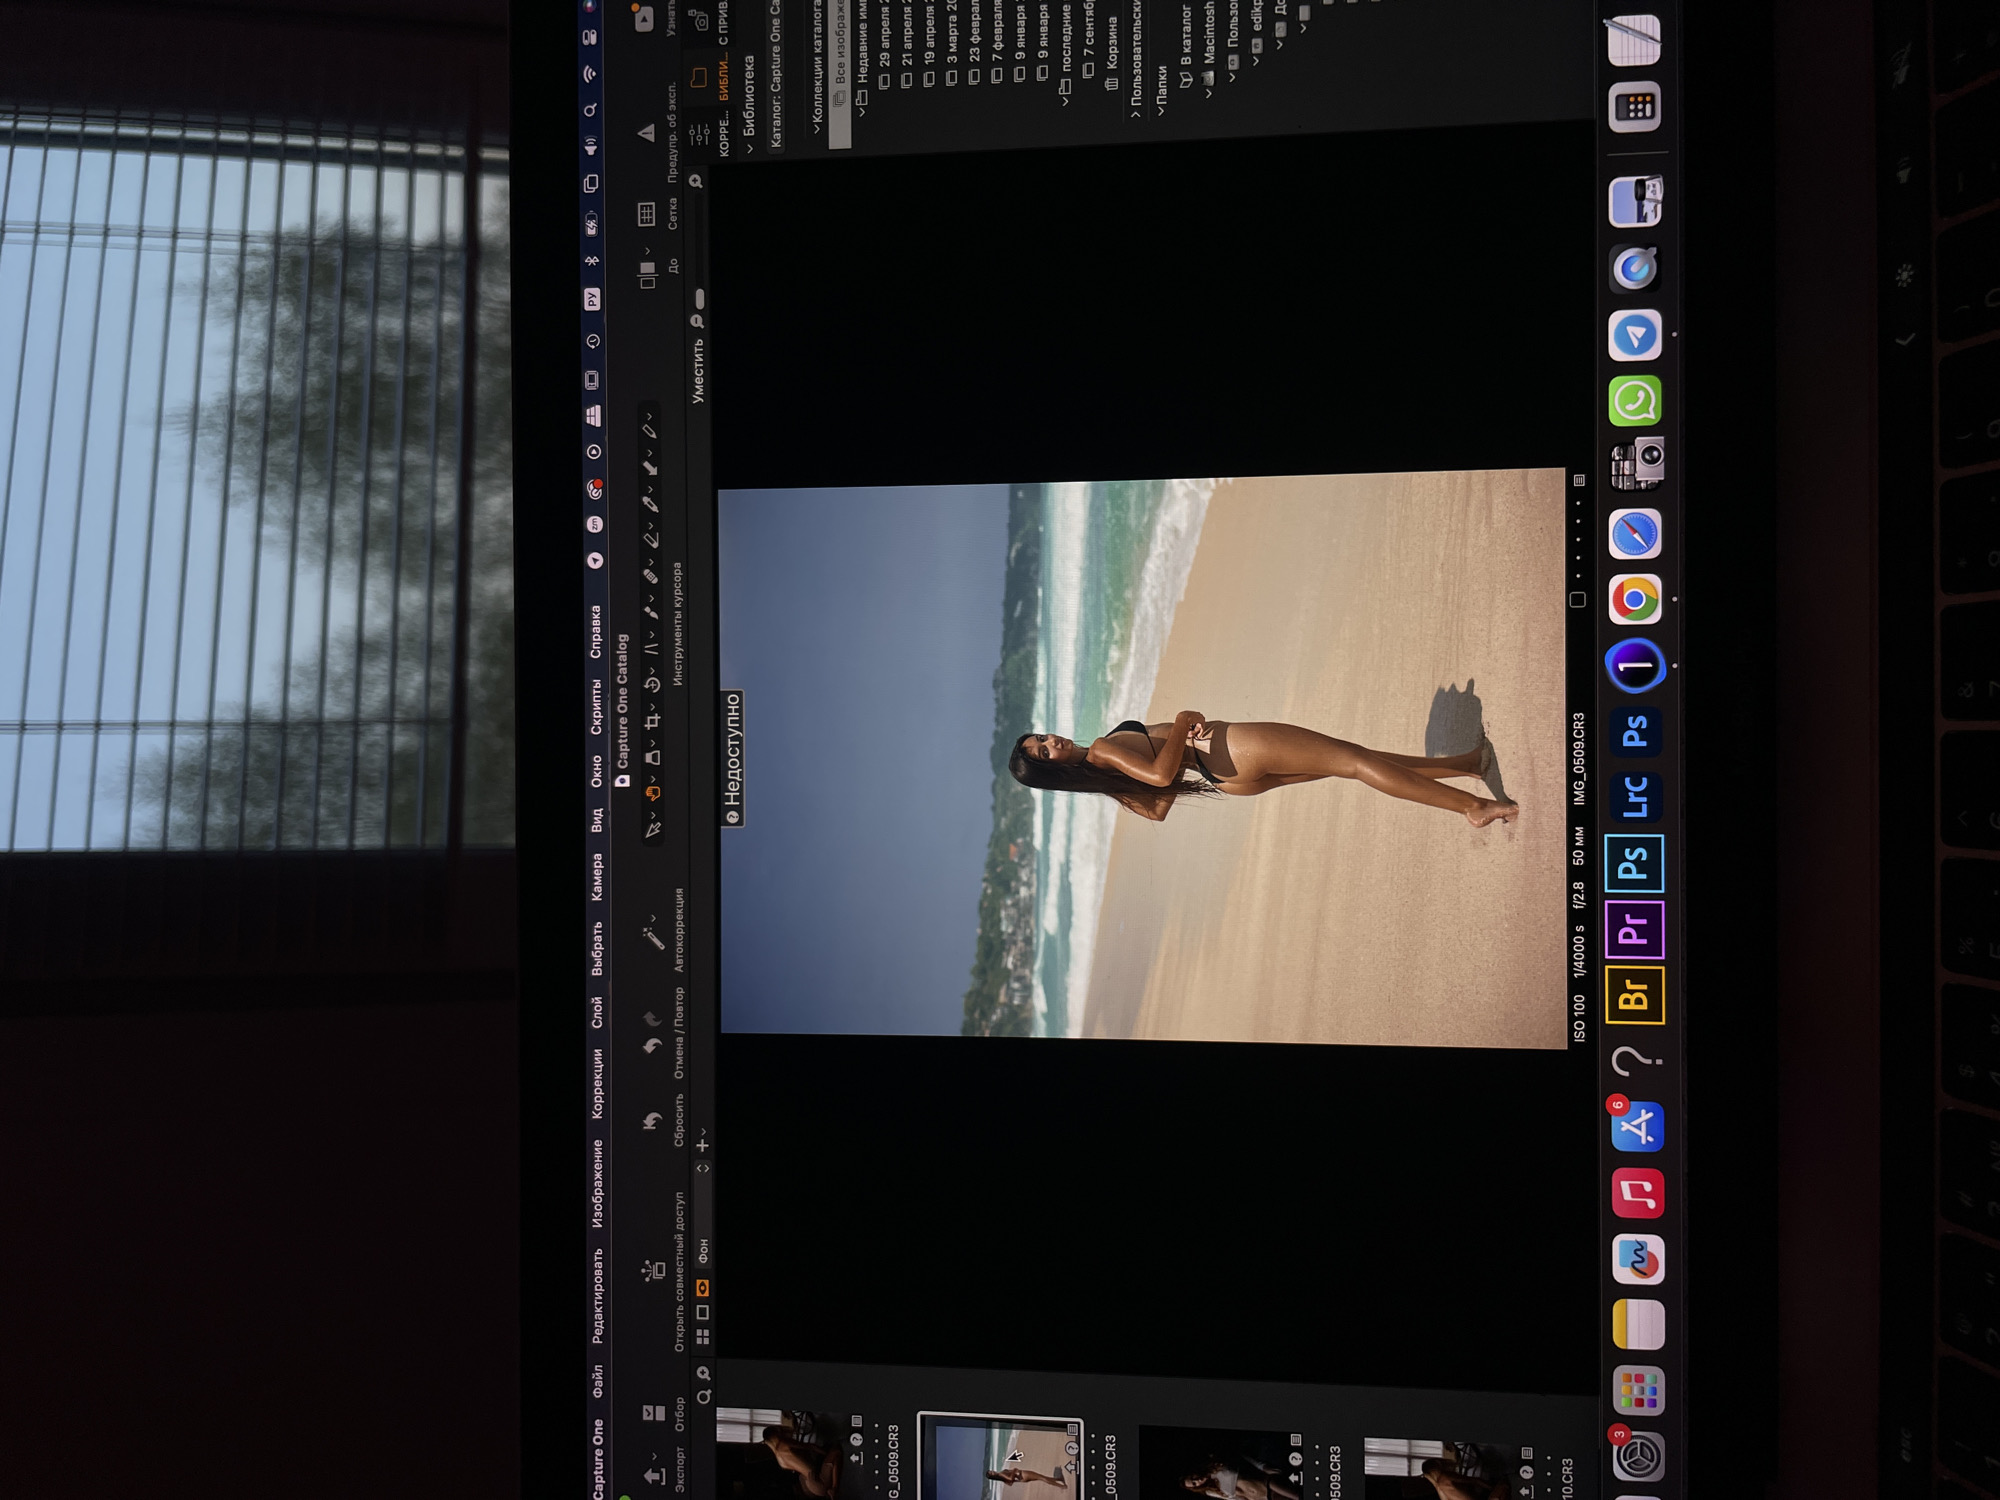The width and height of the screenshot is (2000, 1500).
Task: Open the Коррекции menu
Action: [597, 1083]
